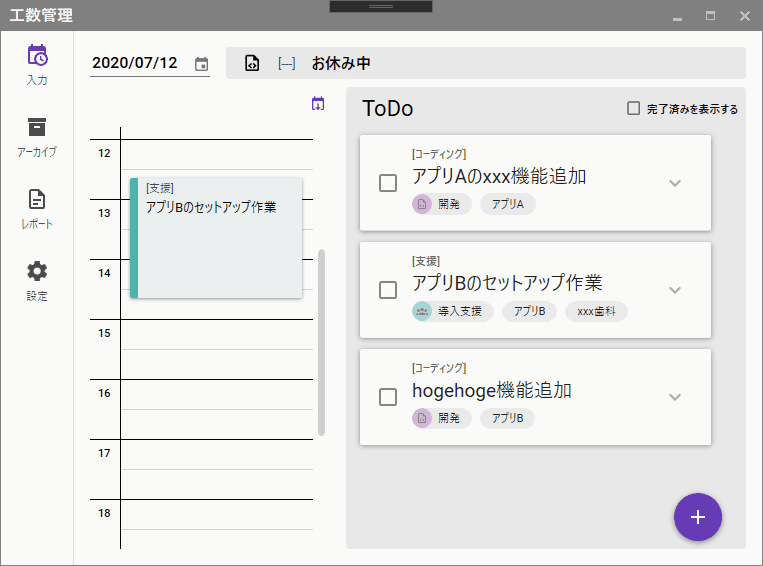Image resolution: width=763 pixels, height=566 pixels.
Task: Expand the アプリBのセットアップ作業 ToDo card
Action: point(674,290)
